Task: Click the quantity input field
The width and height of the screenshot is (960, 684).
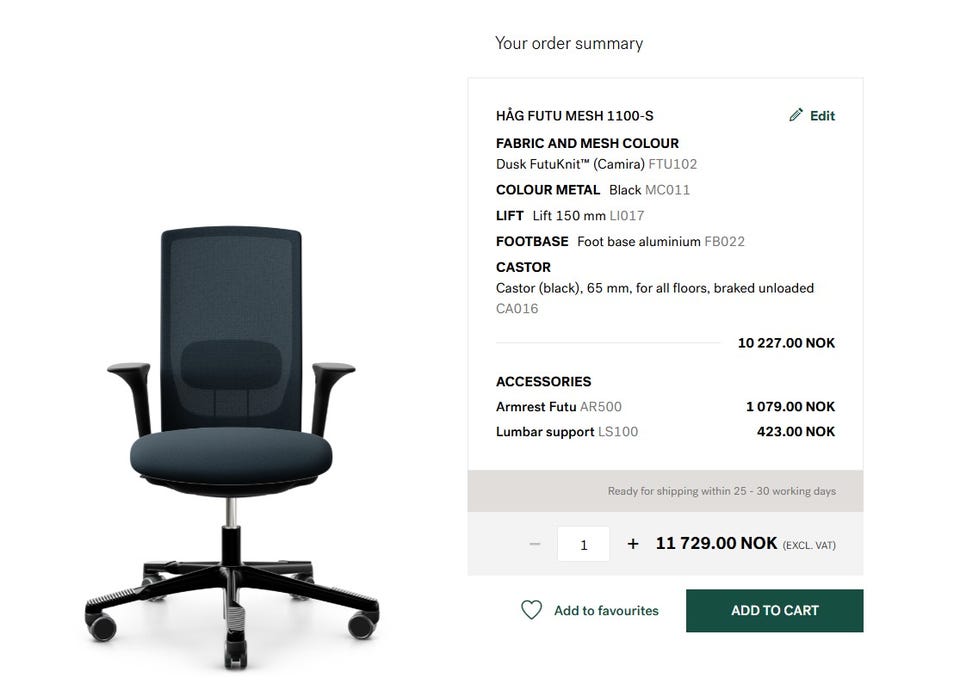Action: click(x=583, y=544)
